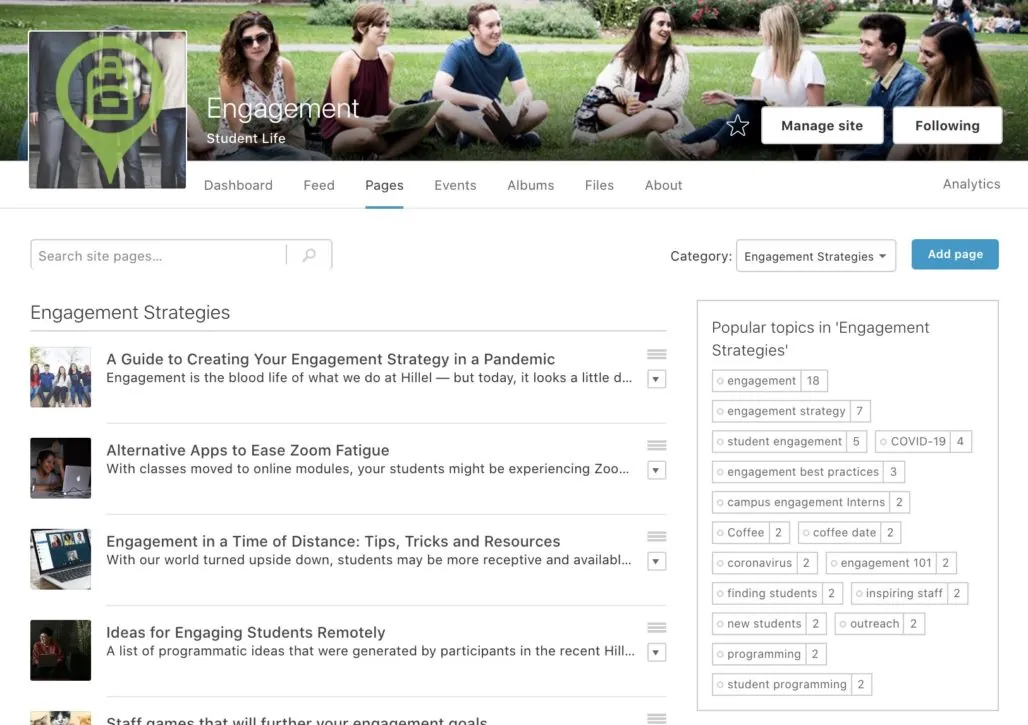This screenshot has width=1028, height=725.
Task: Click the magnifier search icon
Action: coord(309,255)
